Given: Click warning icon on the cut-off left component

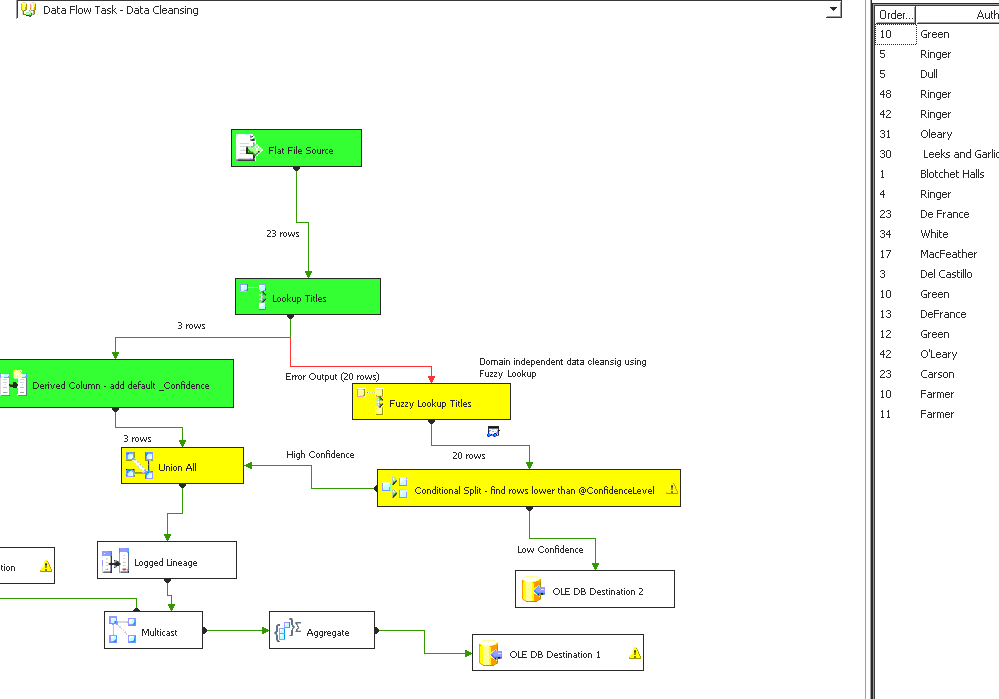Looking at the screenshot, I should click(x=46, y=566).
